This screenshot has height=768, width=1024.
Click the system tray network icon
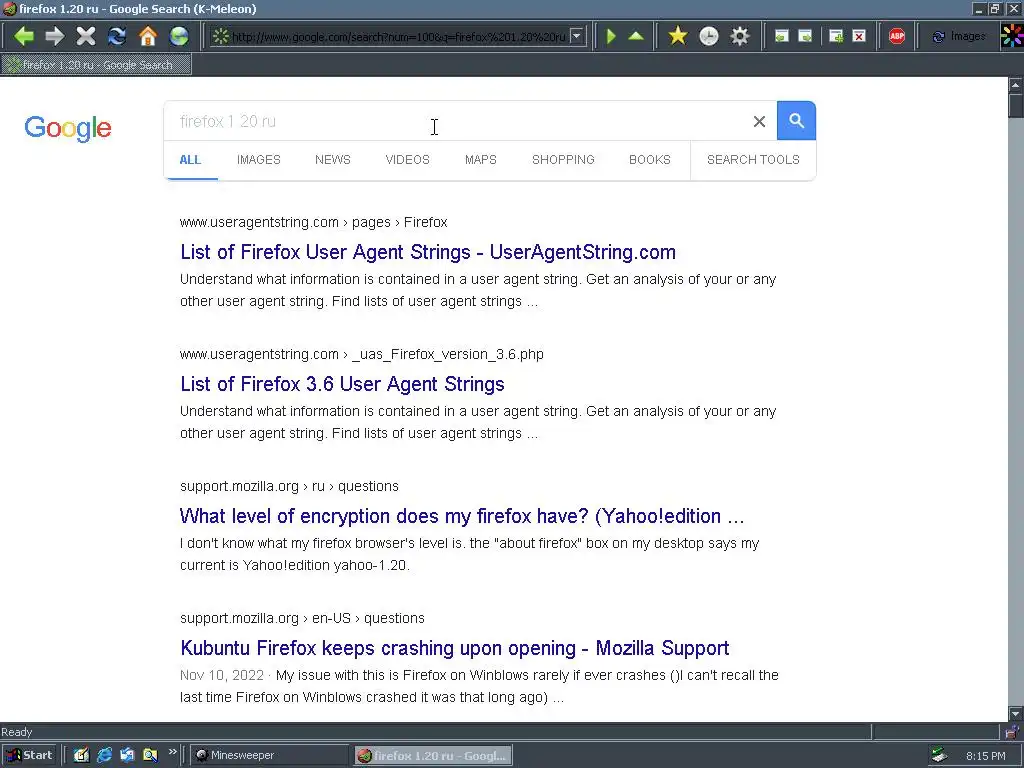(939, 755)
